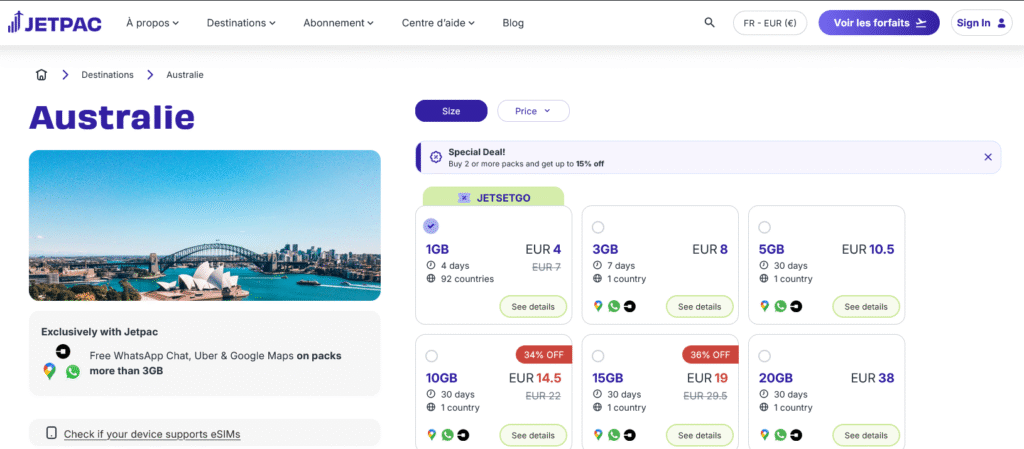Click the Google Maps icon on 5GB card
The image size is (1024, 449).
point(765,306)
